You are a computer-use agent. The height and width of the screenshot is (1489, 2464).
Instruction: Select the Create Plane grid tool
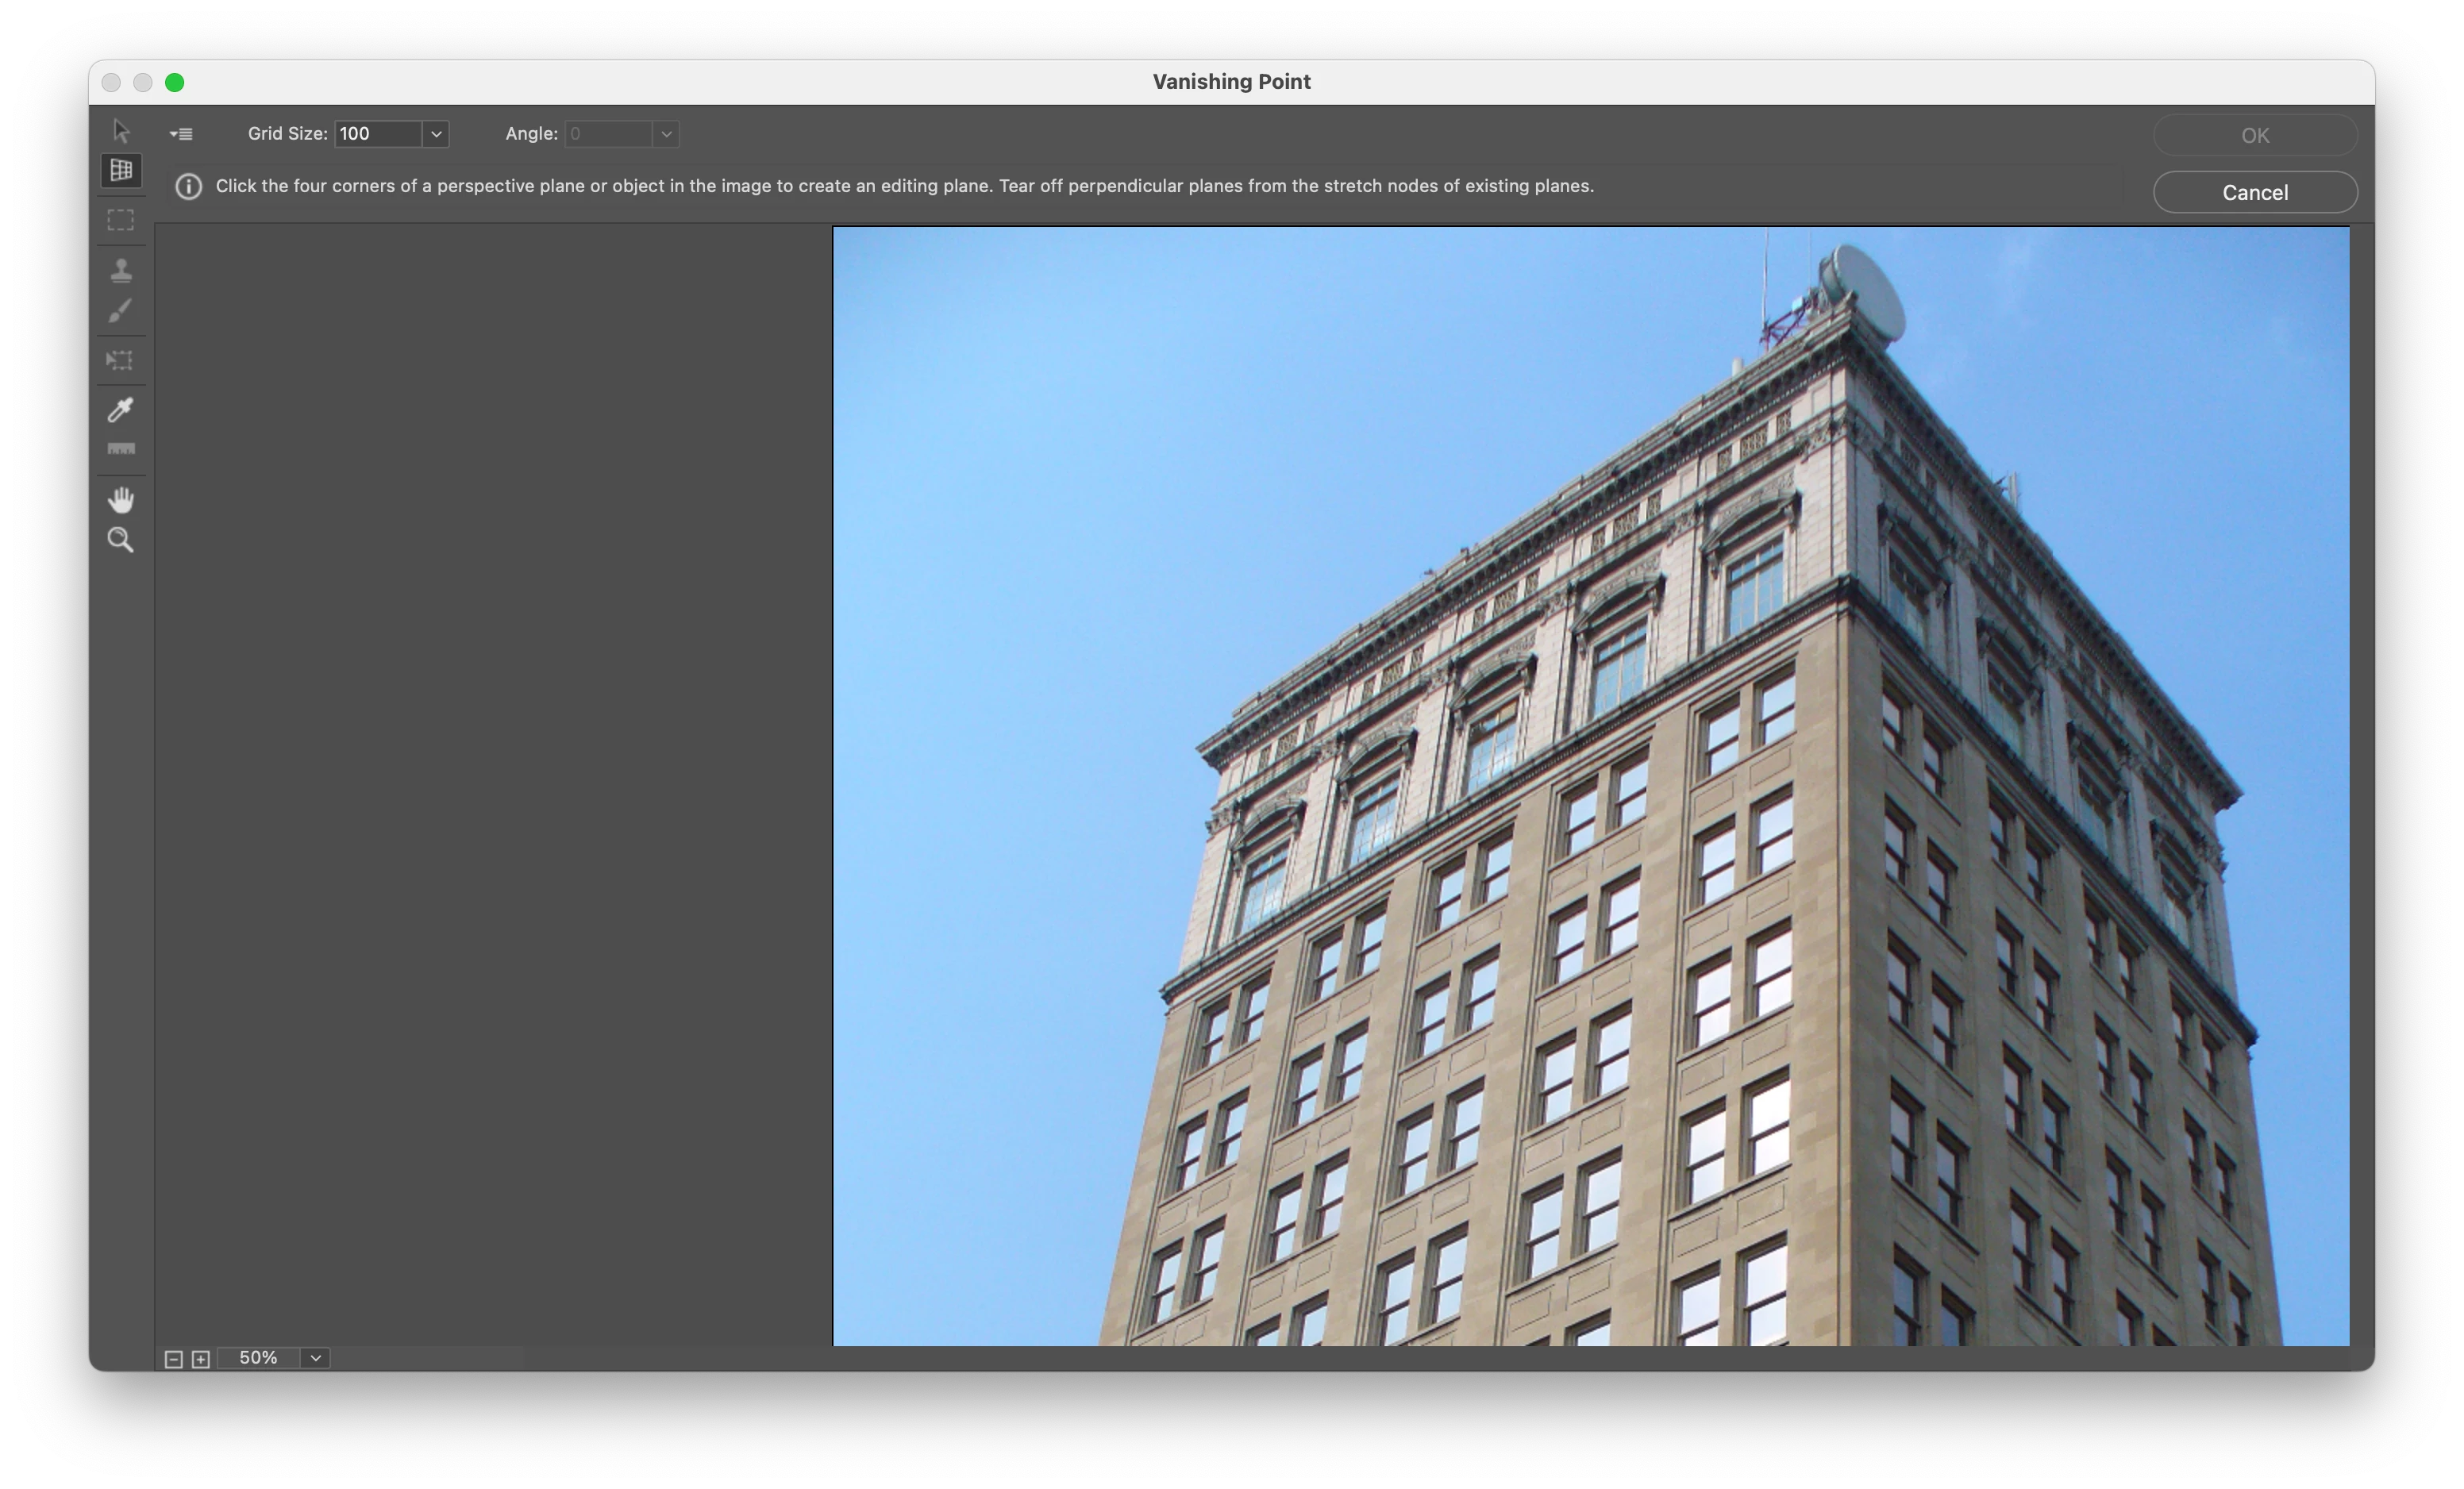point(121,170)
